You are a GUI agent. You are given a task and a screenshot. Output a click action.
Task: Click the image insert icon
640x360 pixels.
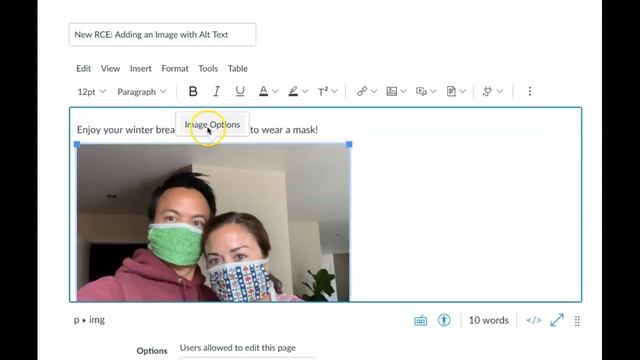[391, 91]
